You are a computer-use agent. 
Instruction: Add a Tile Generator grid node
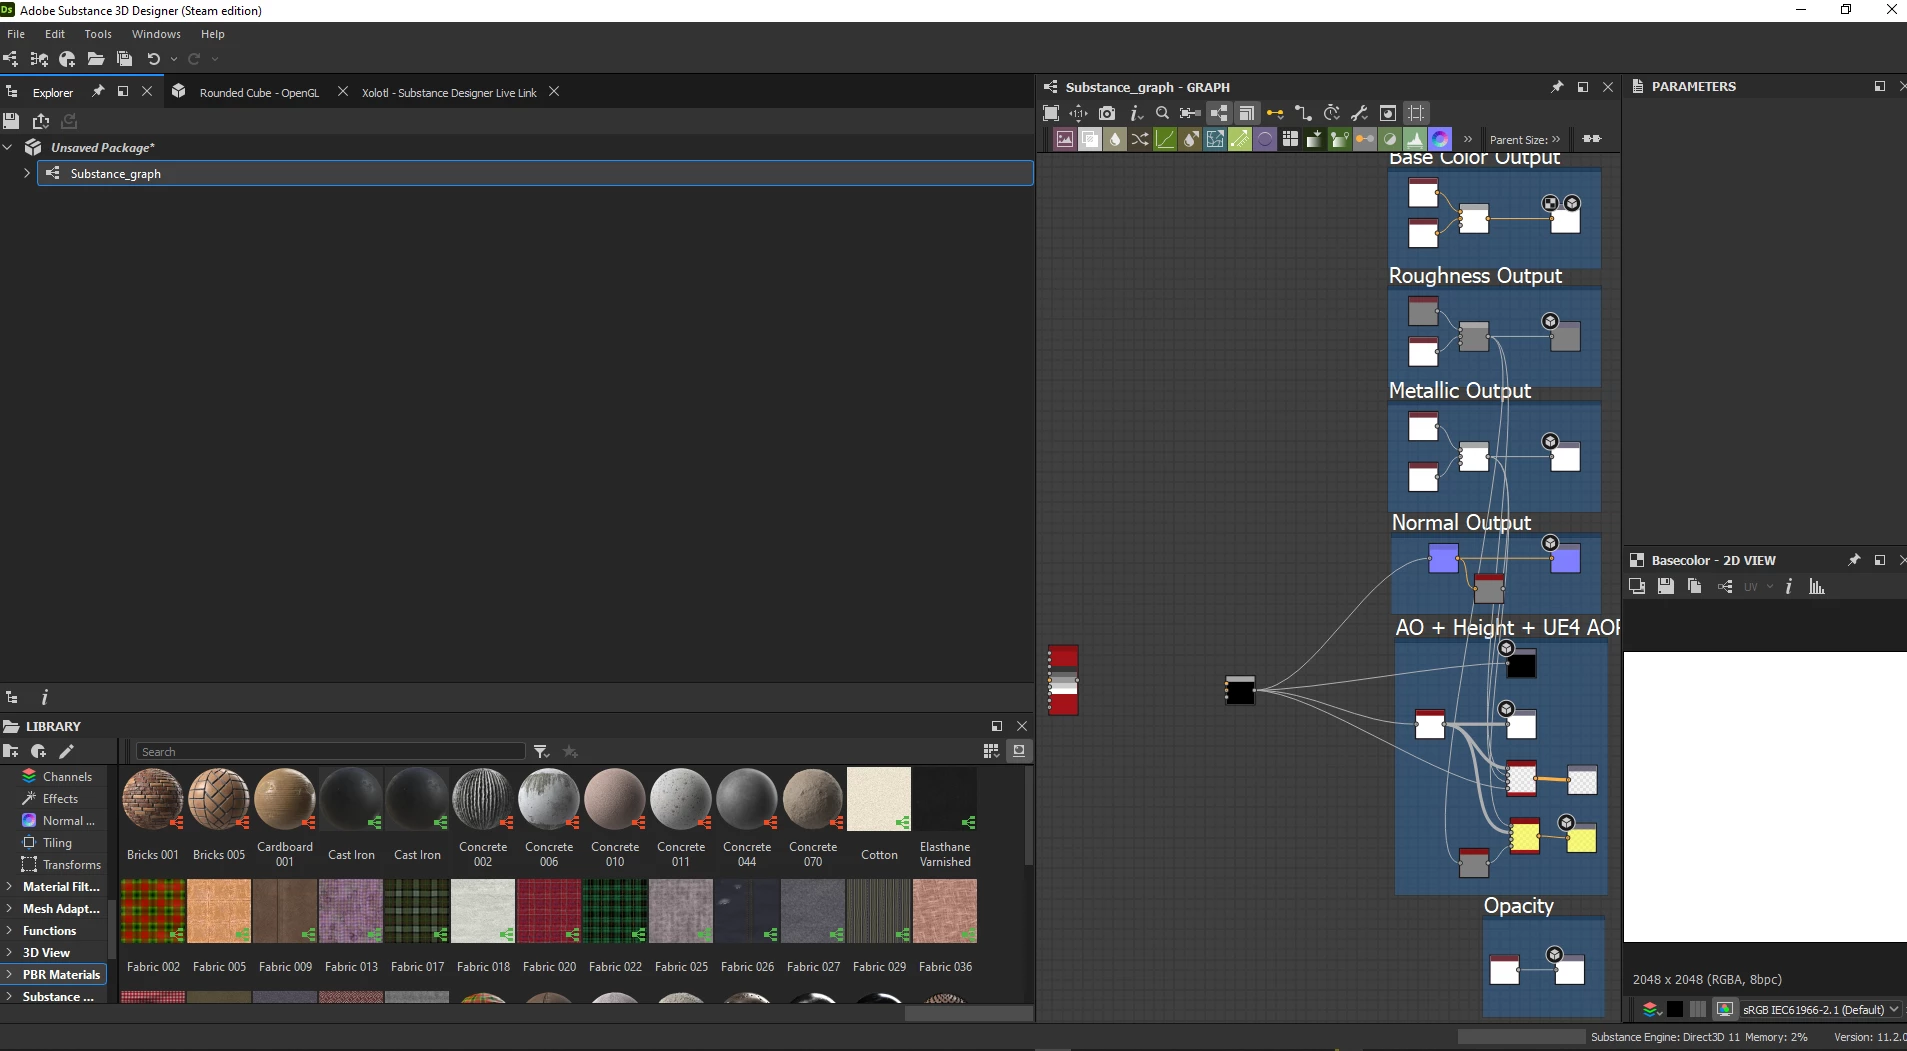[1290, 139]
